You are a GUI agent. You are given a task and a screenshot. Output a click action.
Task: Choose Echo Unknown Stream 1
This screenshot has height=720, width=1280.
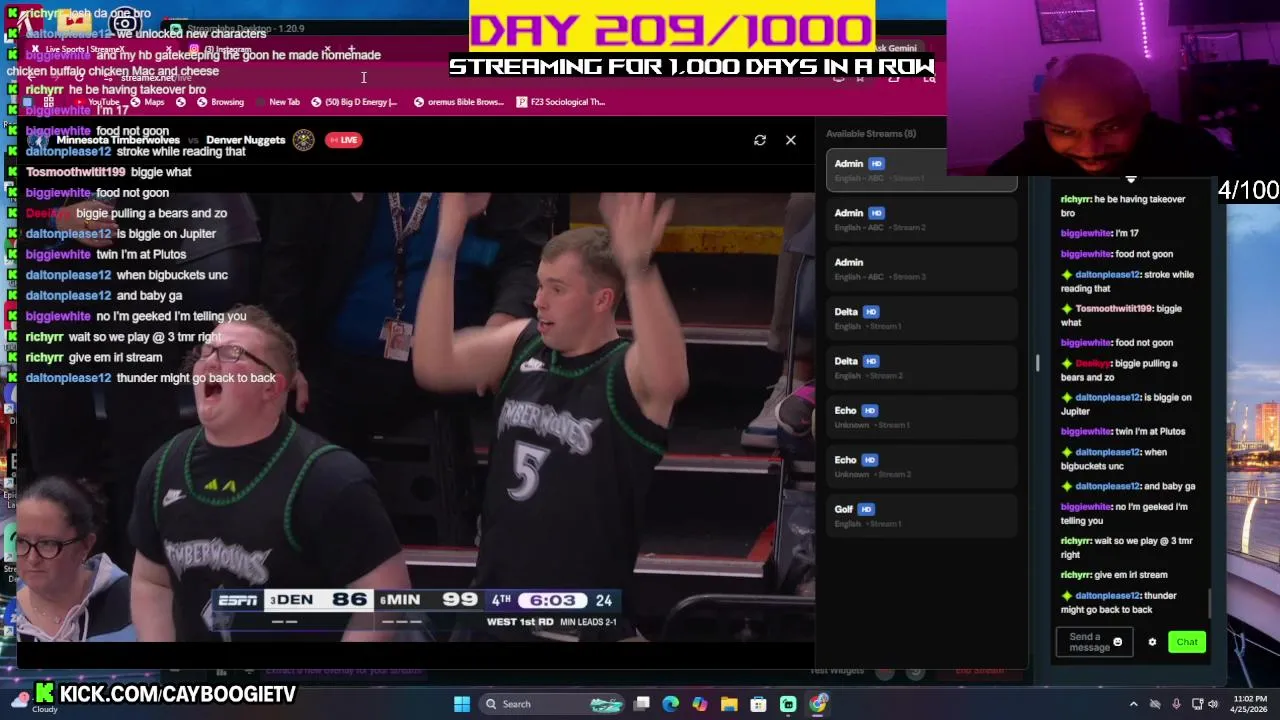click(922, 417)
